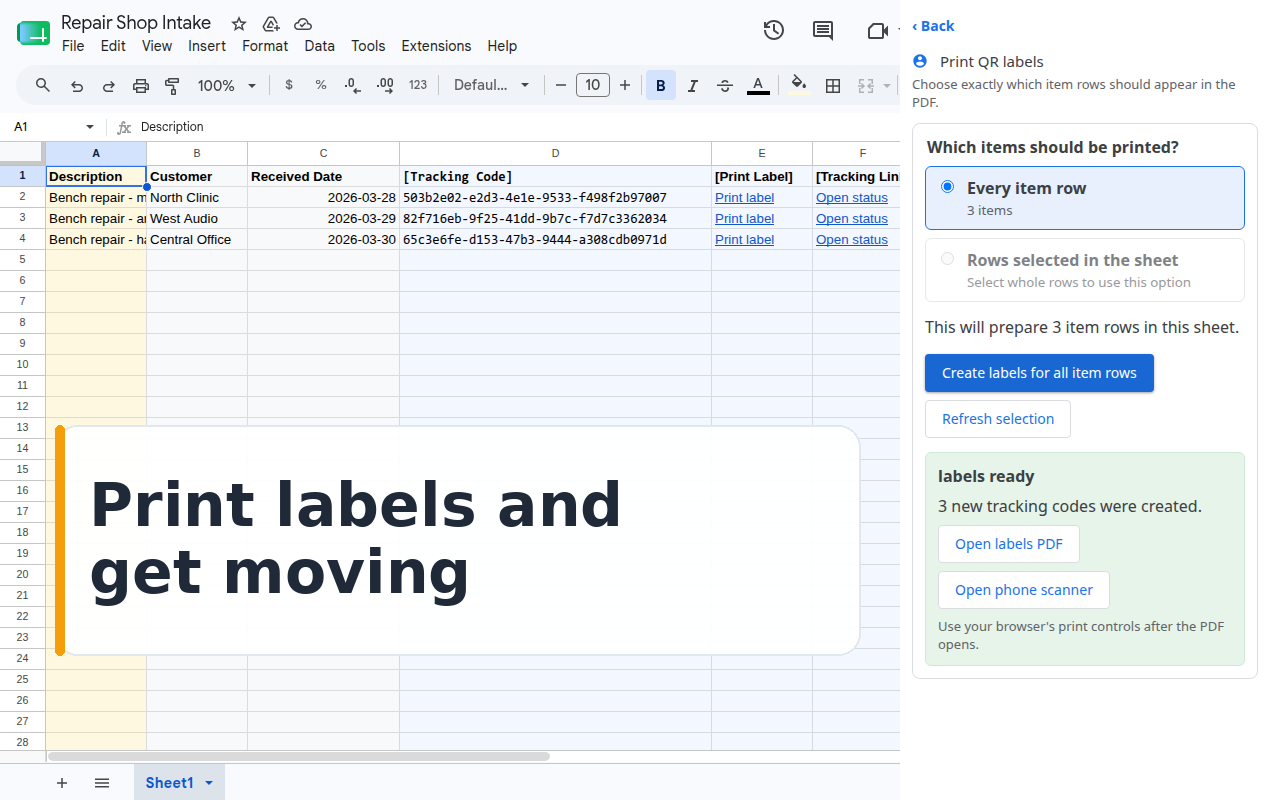Open the comments icon
1280x800 pixels.
coord(823,31)
